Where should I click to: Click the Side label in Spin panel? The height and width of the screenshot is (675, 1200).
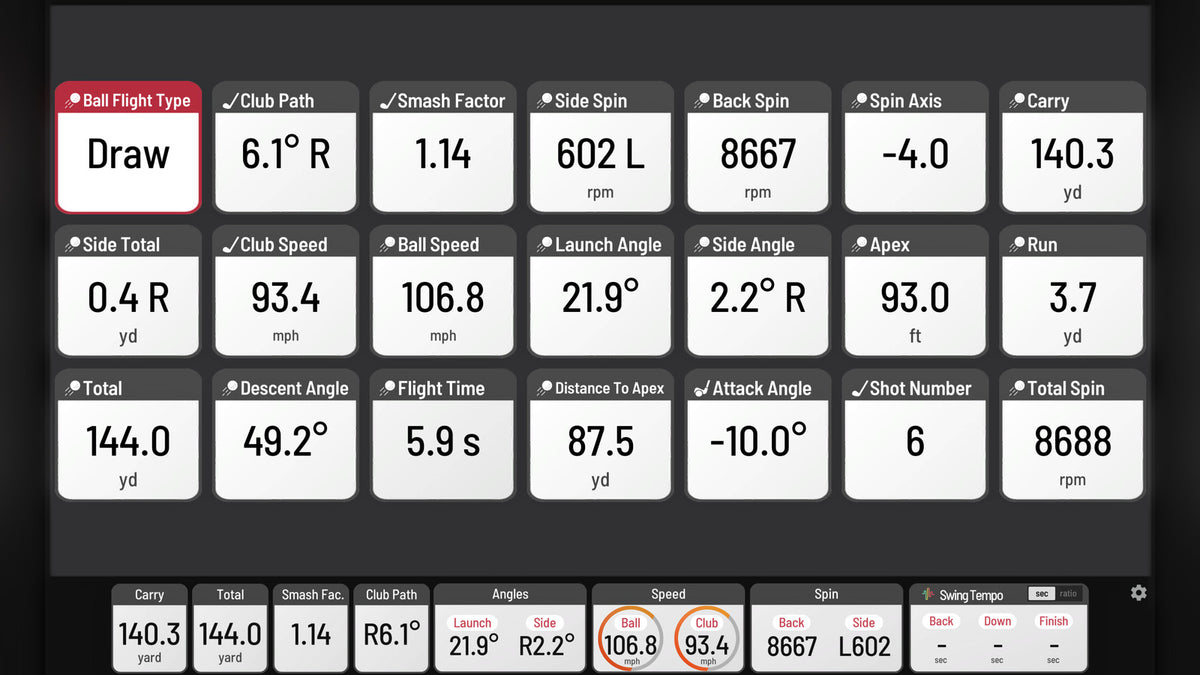coord(864,622)
